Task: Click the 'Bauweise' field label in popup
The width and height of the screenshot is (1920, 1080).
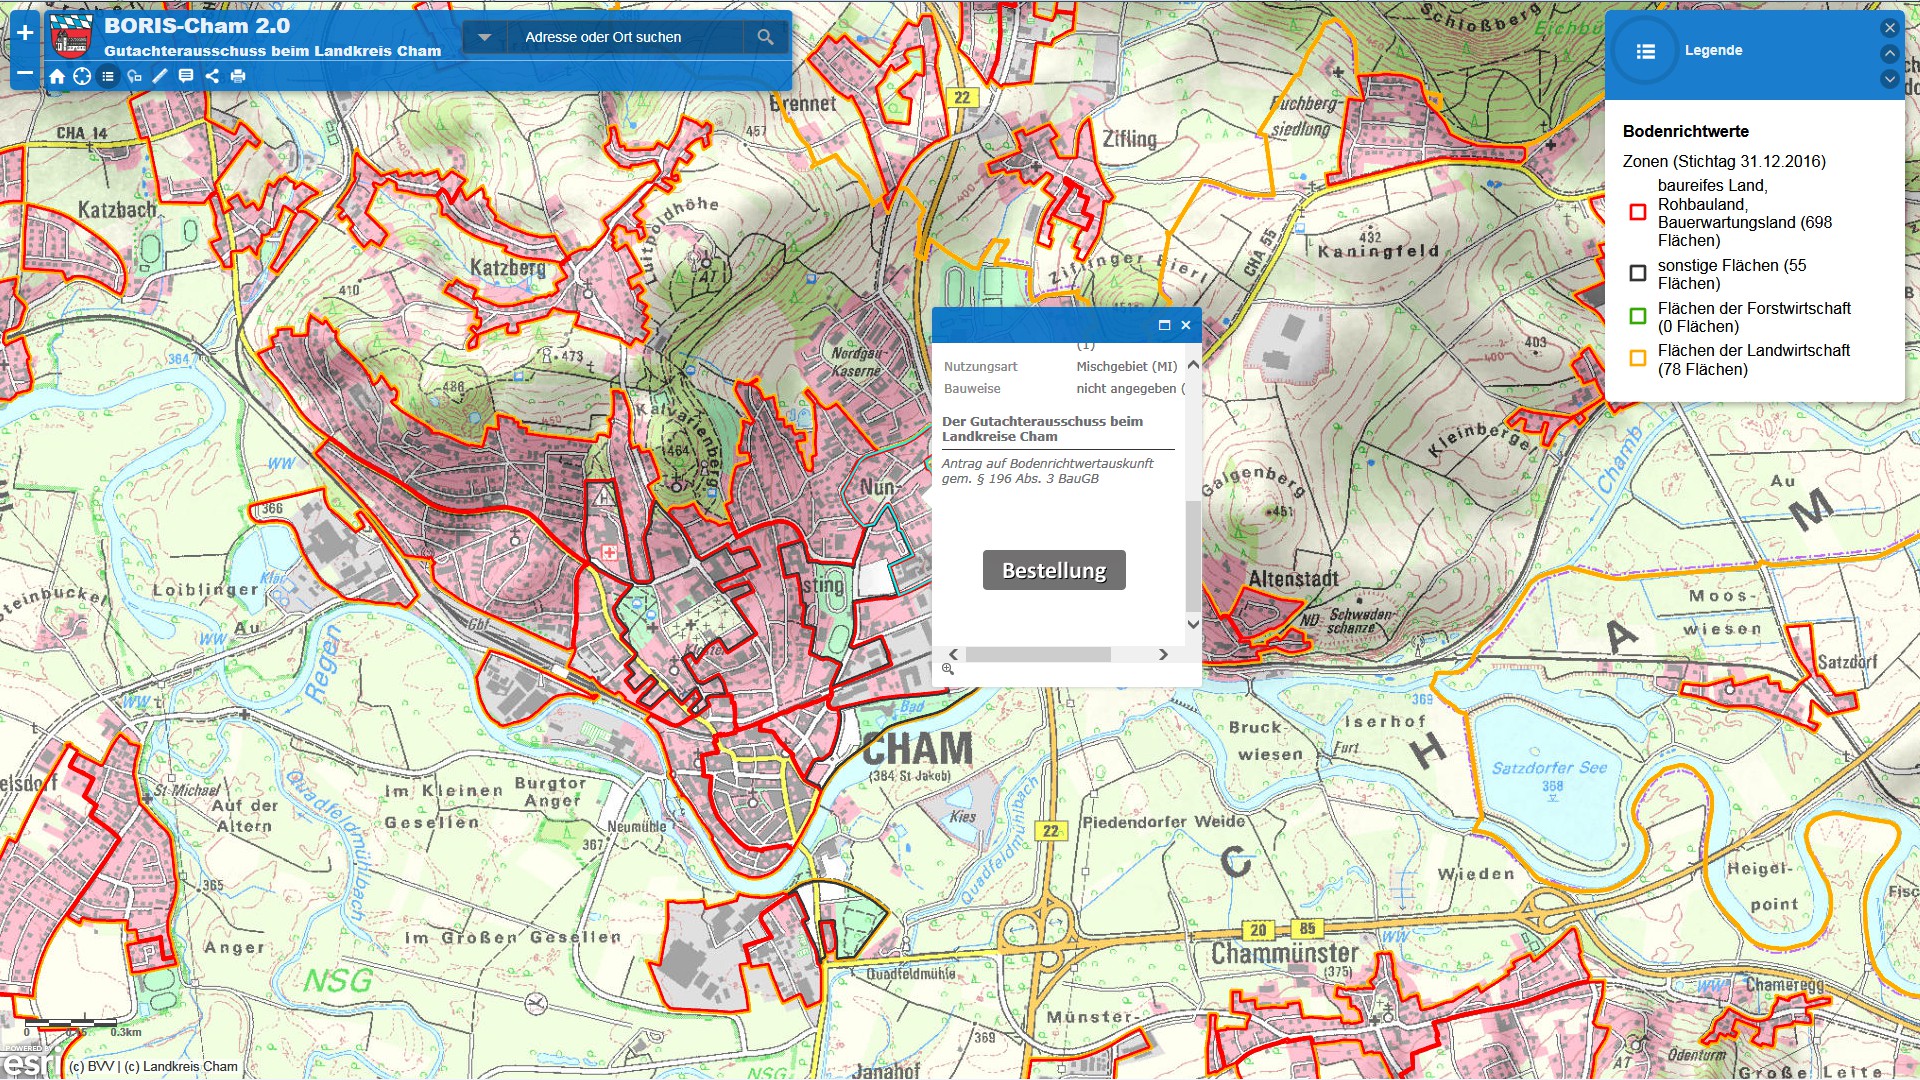Action: pyautogui.click(x=972, y=388)
